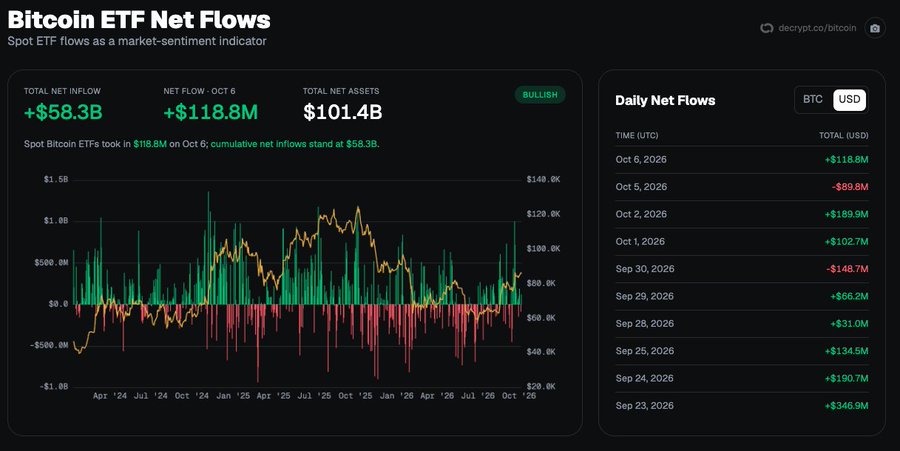Screen dimensions: 900x451
Task: Click the summary sentence under the stats
Action: point(201,144)
